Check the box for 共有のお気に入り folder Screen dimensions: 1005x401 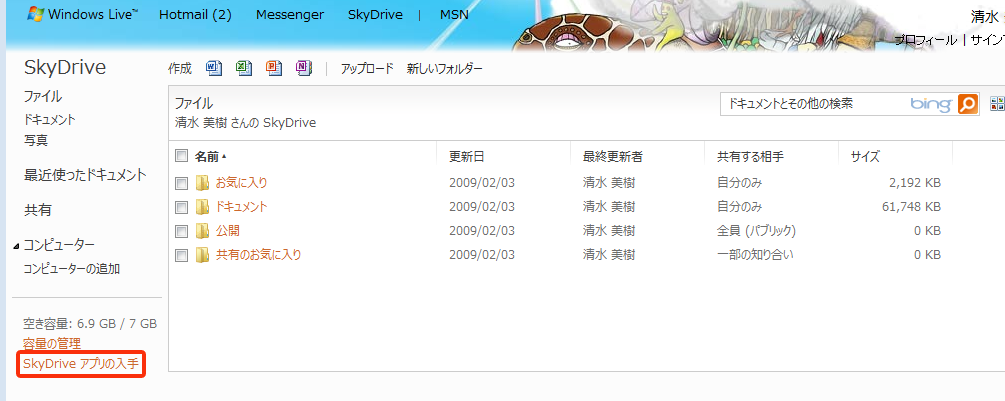[181, 255]
